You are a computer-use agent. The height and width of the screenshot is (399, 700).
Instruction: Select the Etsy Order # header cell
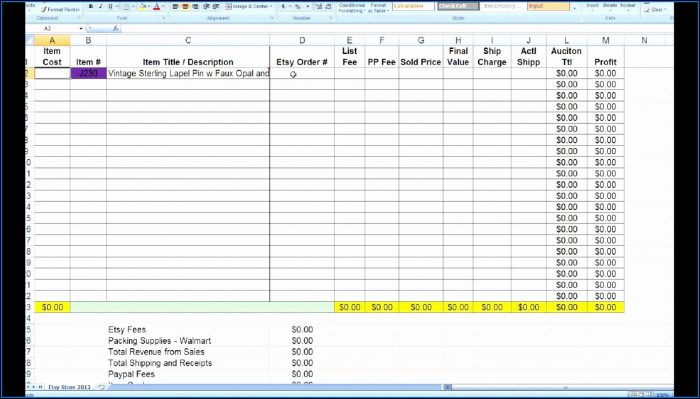point(302,57)
